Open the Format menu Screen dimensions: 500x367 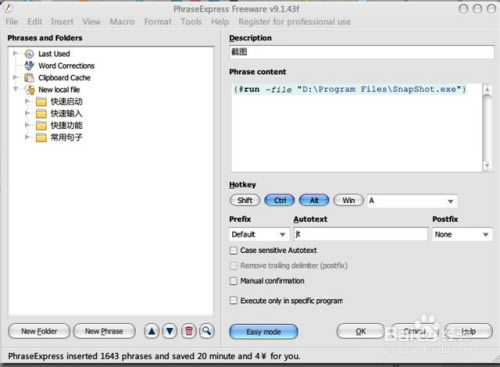click(158, 22)
